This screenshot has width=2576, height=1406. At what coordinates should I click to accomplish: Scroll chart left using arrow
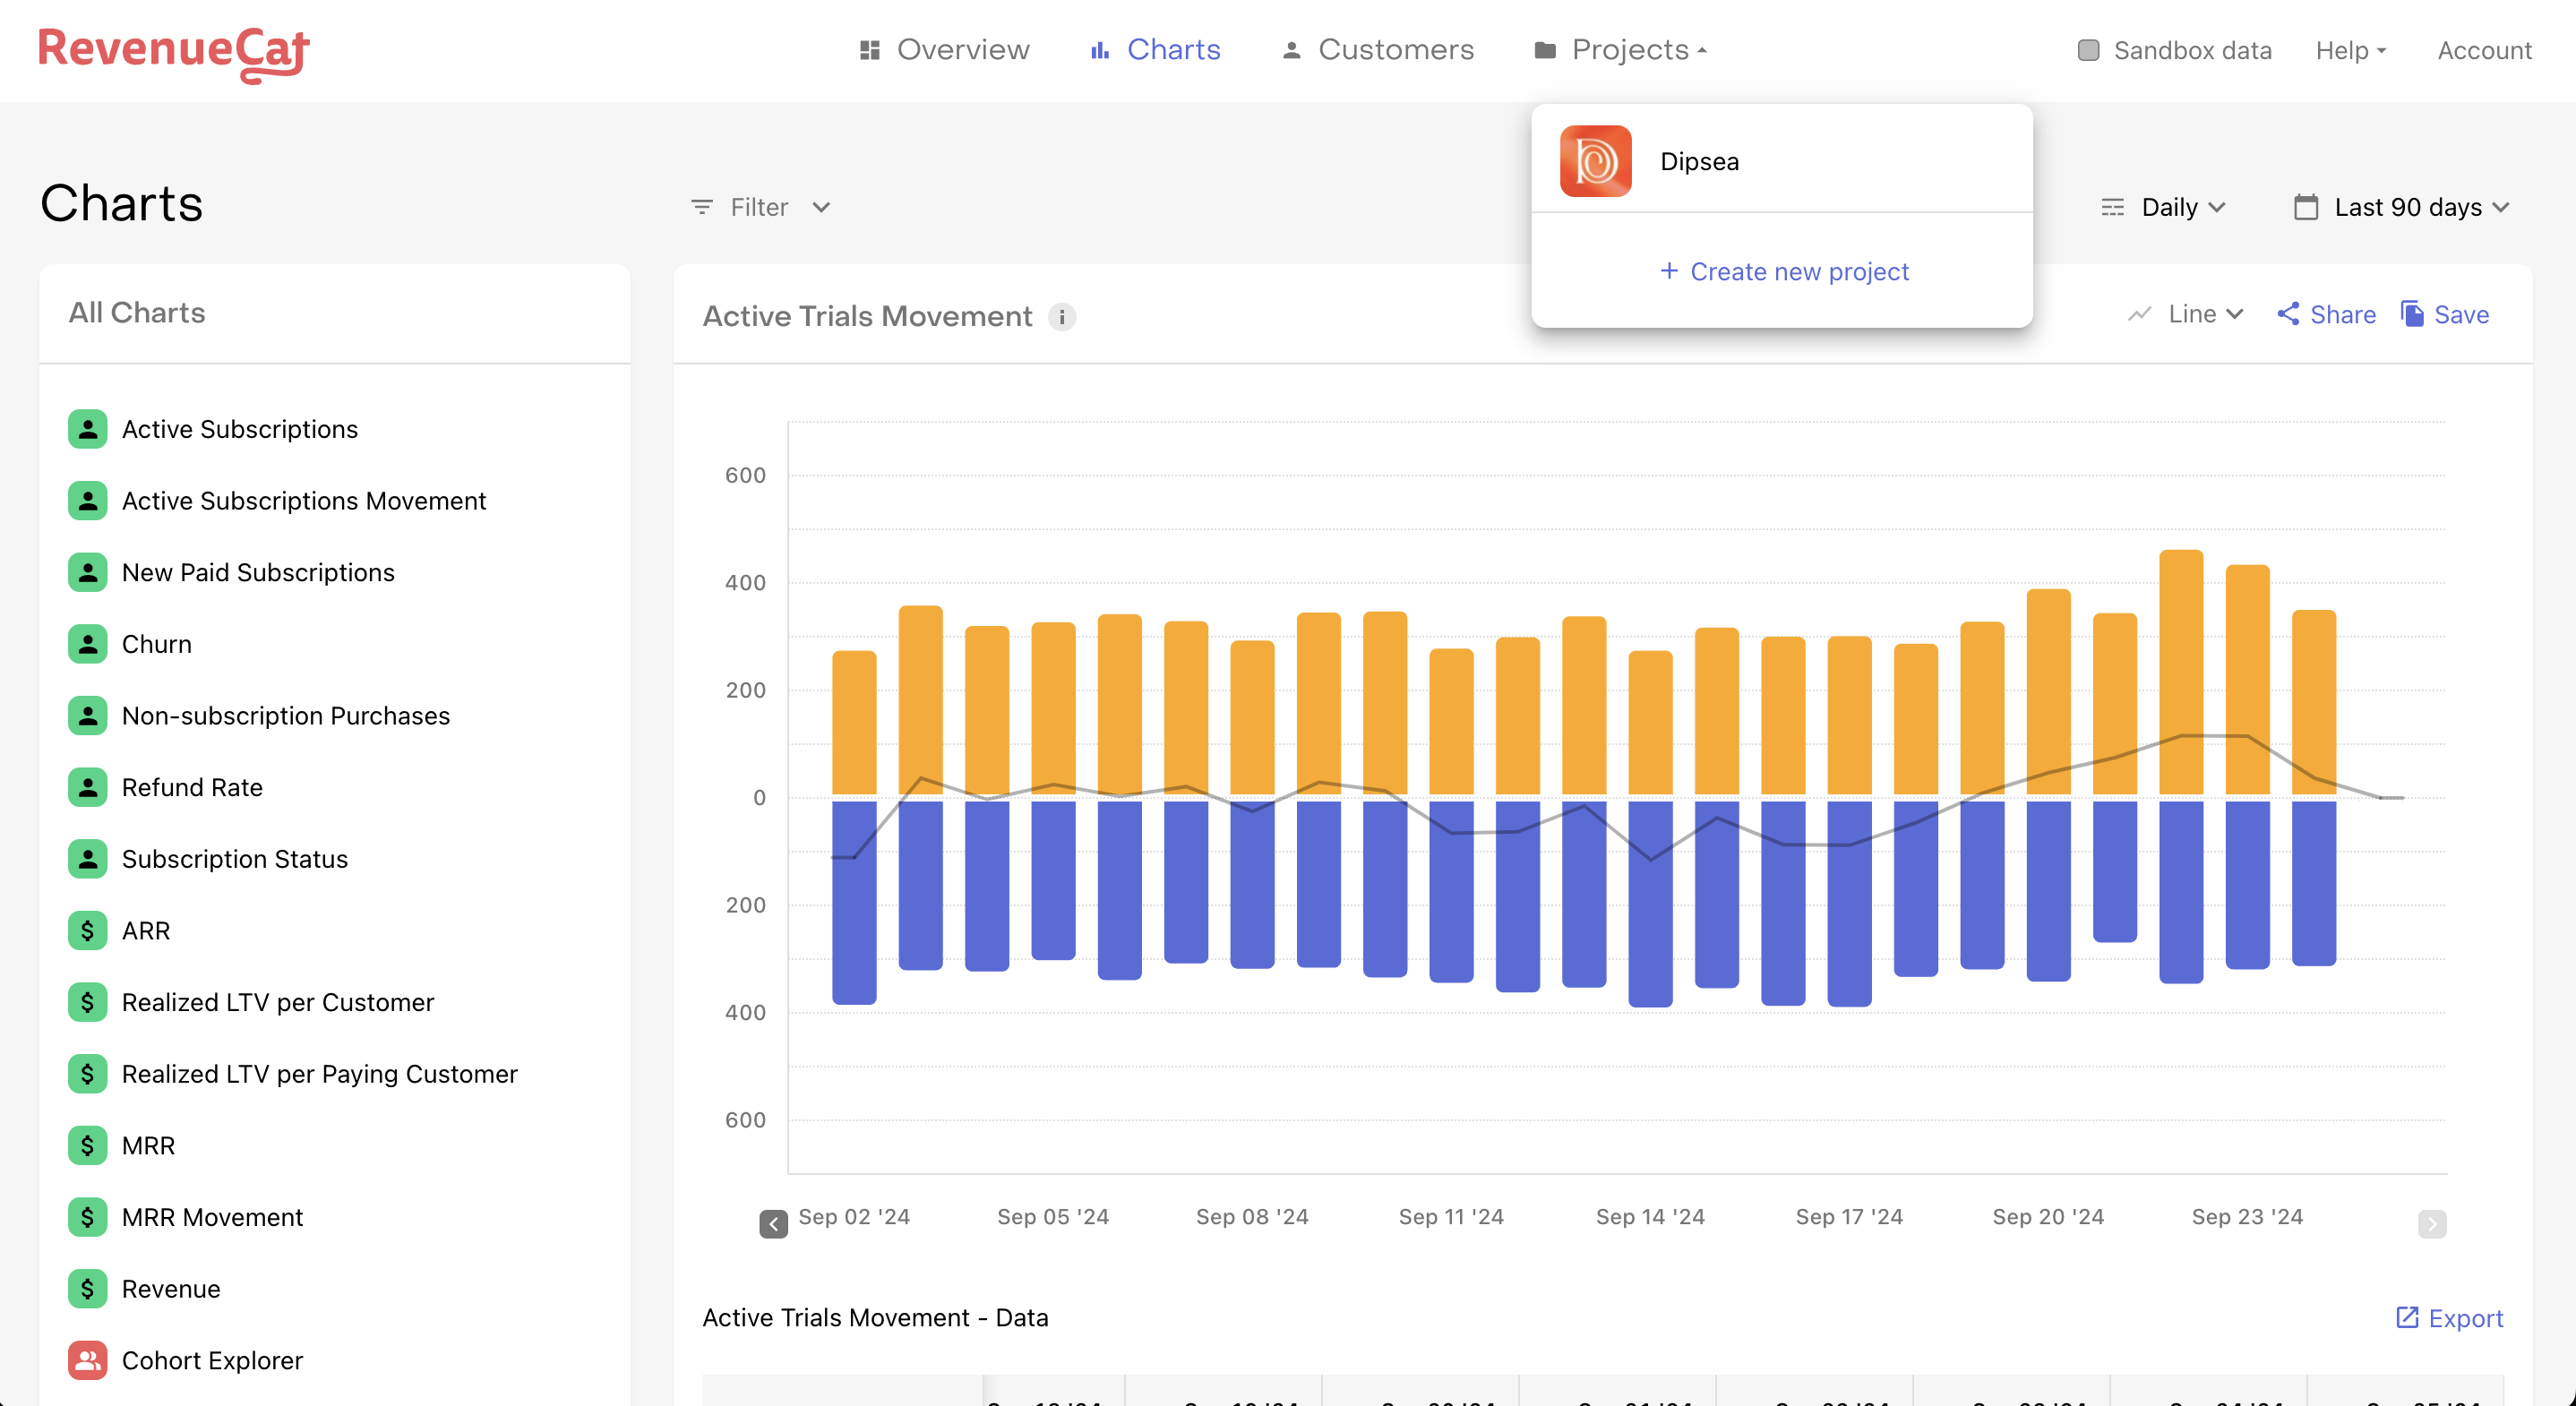tap(774, 1222)
